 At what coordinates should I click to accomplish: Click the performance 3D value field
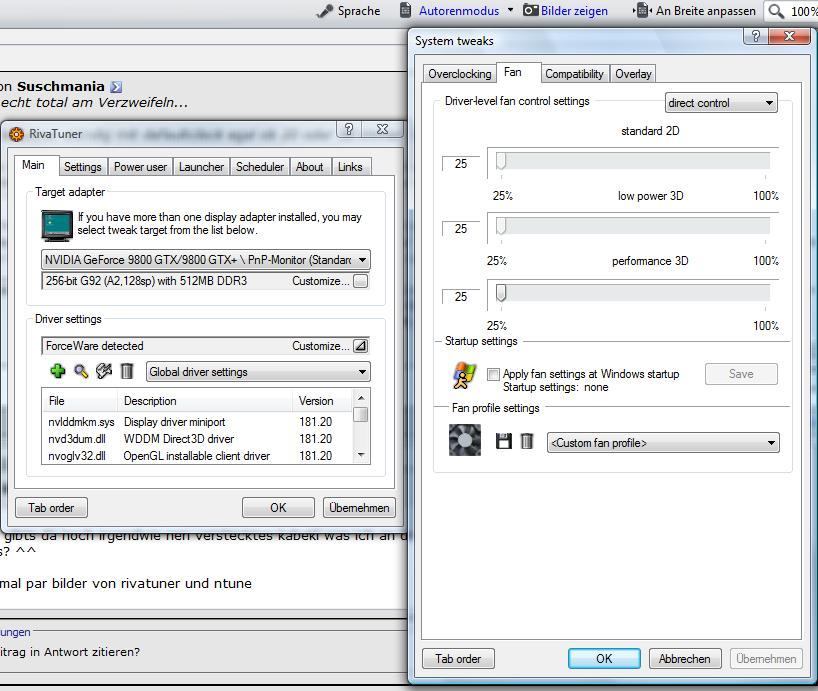tap(460, 296)
